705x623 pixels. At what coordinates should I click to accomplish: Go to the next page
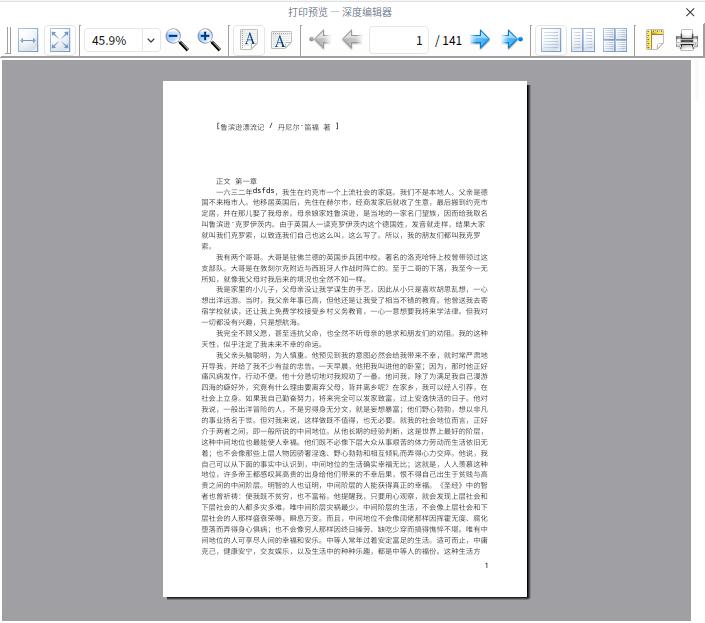[x=481, y=40]
